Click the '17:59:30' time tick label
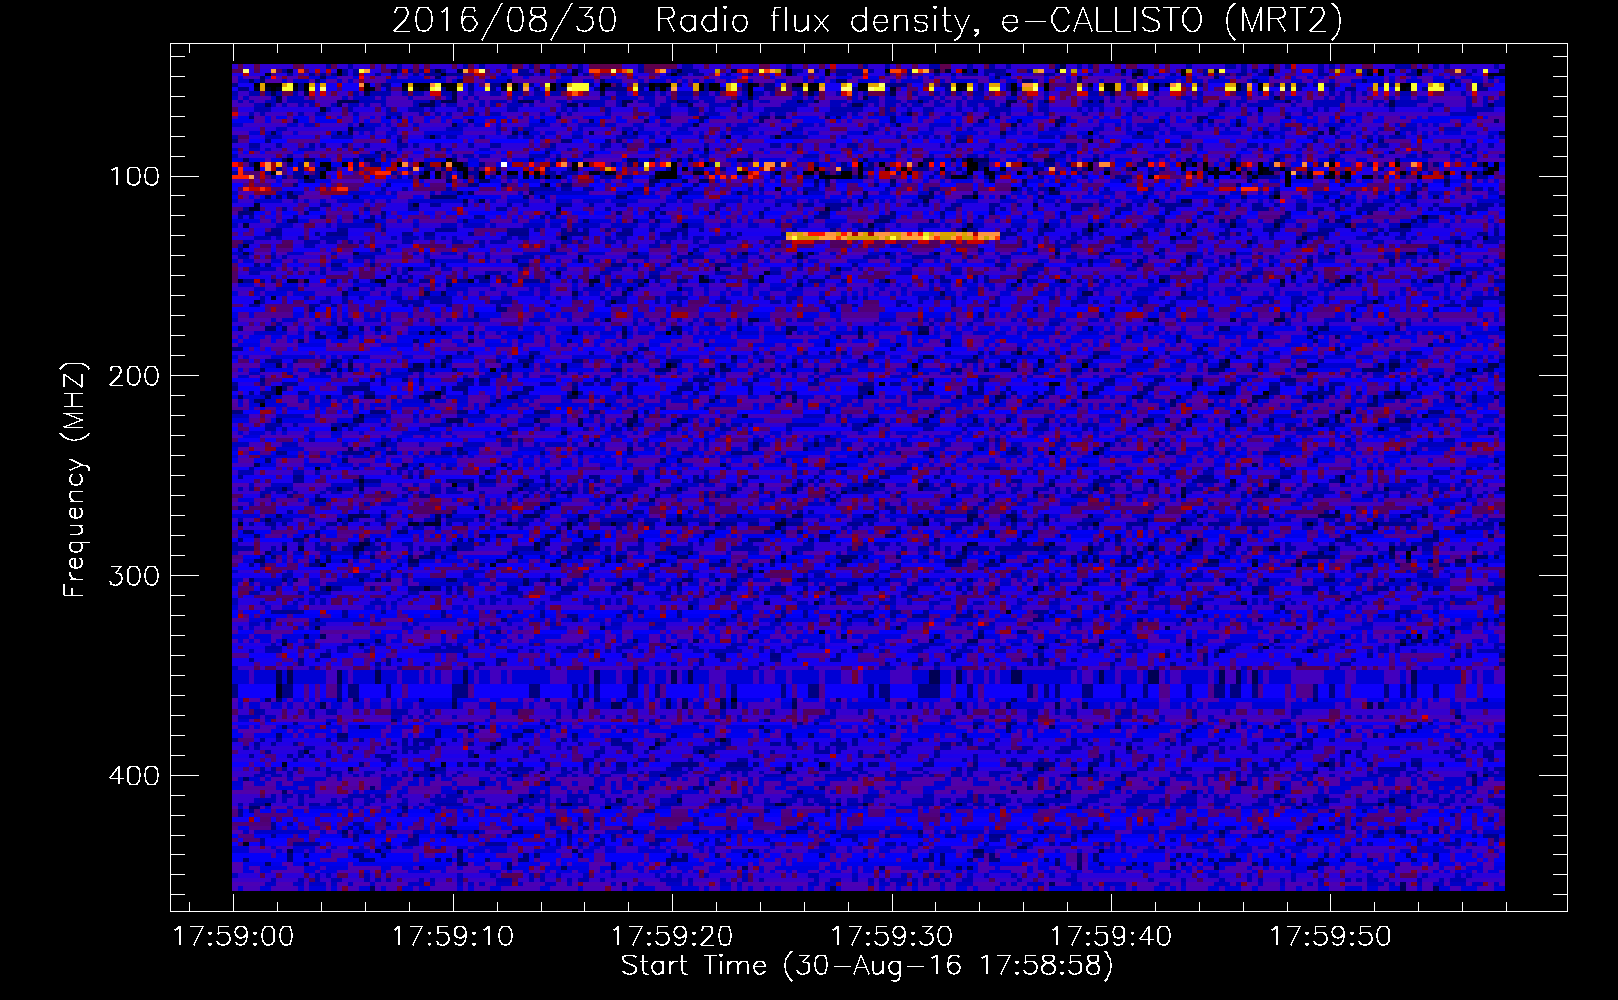This screenshot has height=1000, width=1618. [x=892, y=937]
